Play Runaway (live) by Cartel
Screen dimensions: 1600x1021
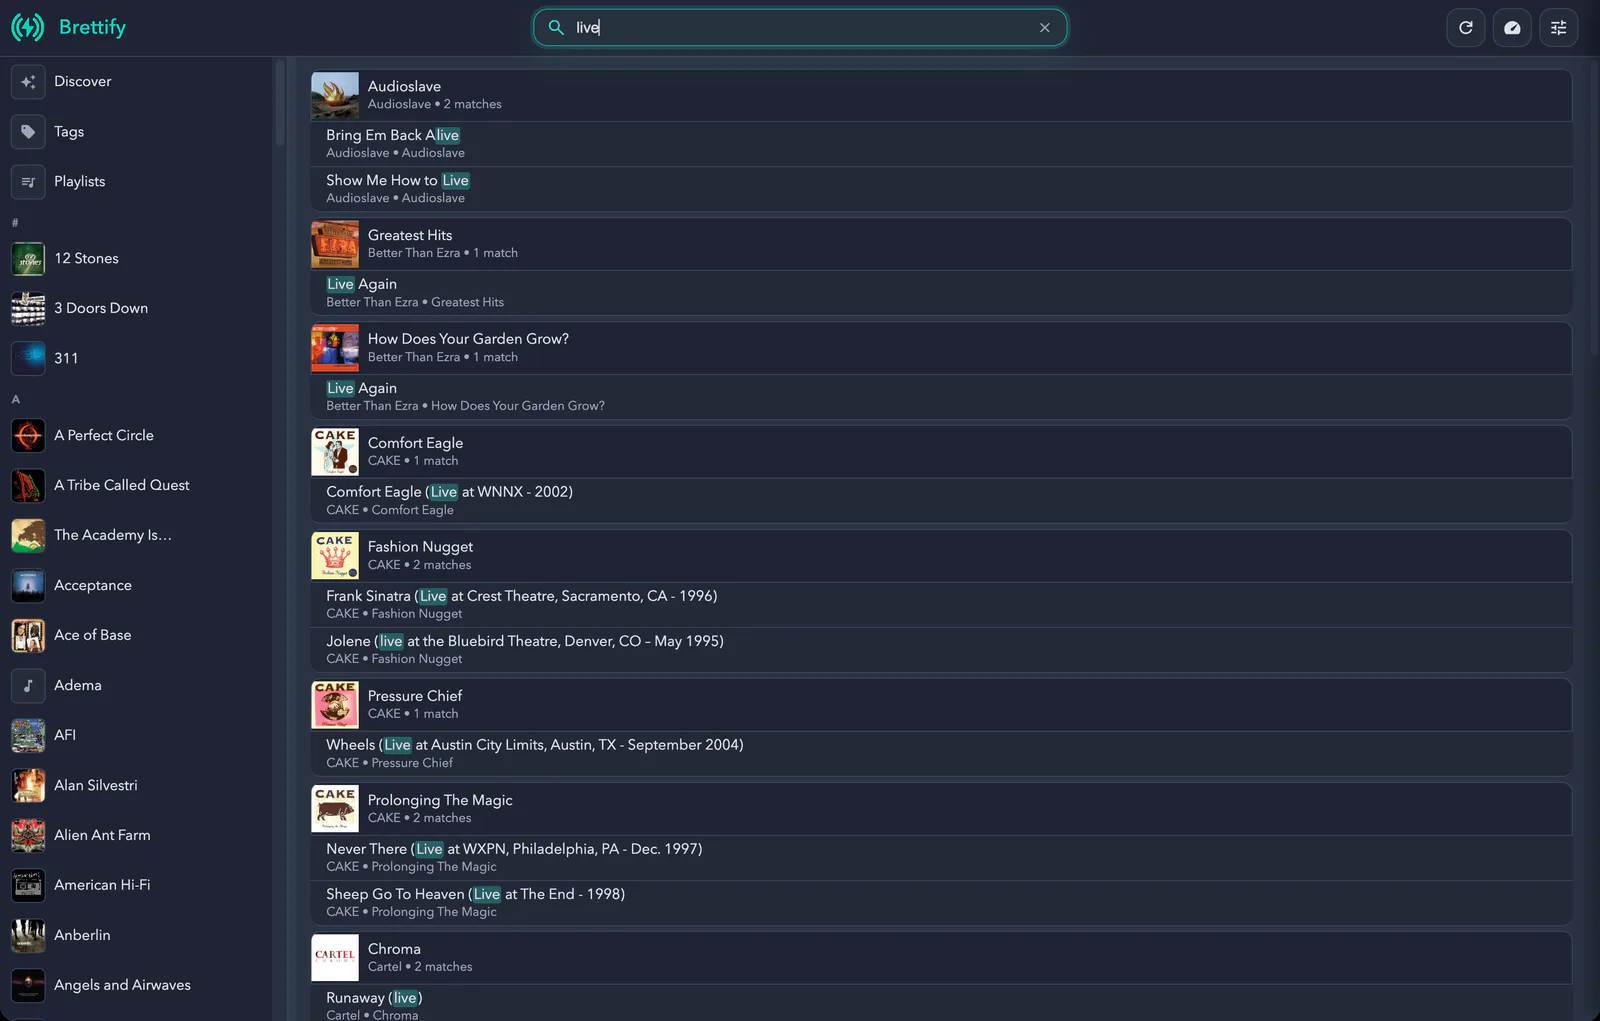click(x=941, y=1004)
